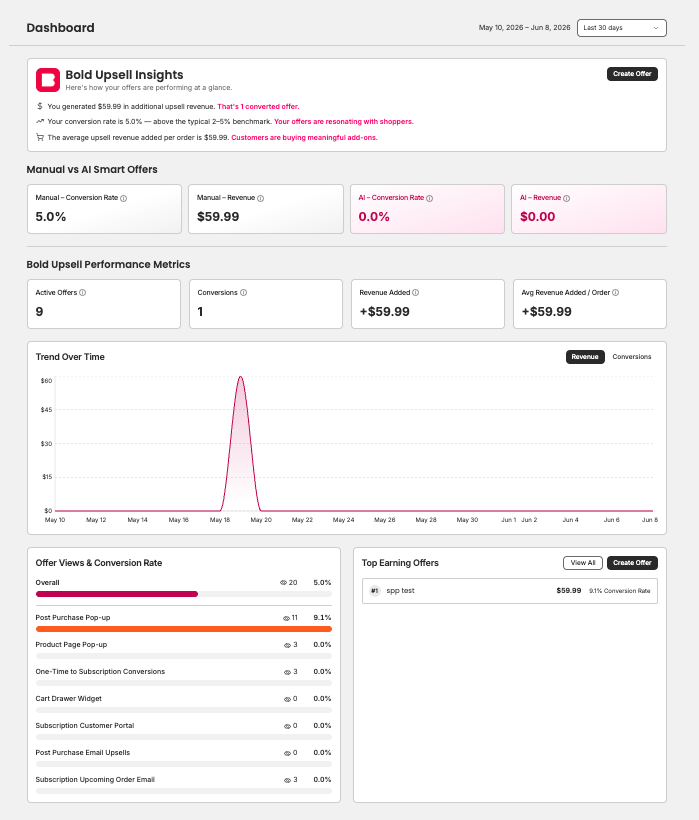Image resolution: width=699 pixels, height=820 pixels.
Task: Click the Cart Drawer Widget row label
Action: point(68,699)
